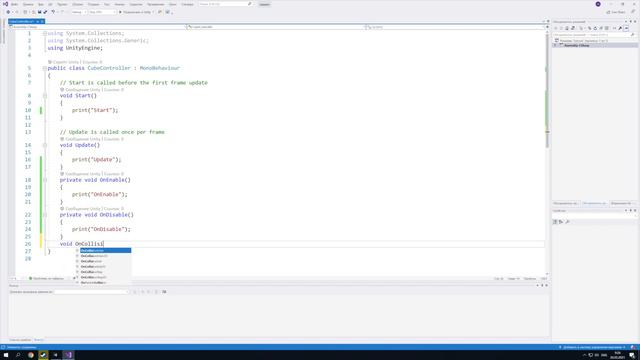Click the navigate backward toolbar icon
The height and width of the screenshot is (360, 640).
[x=8, y=12]
